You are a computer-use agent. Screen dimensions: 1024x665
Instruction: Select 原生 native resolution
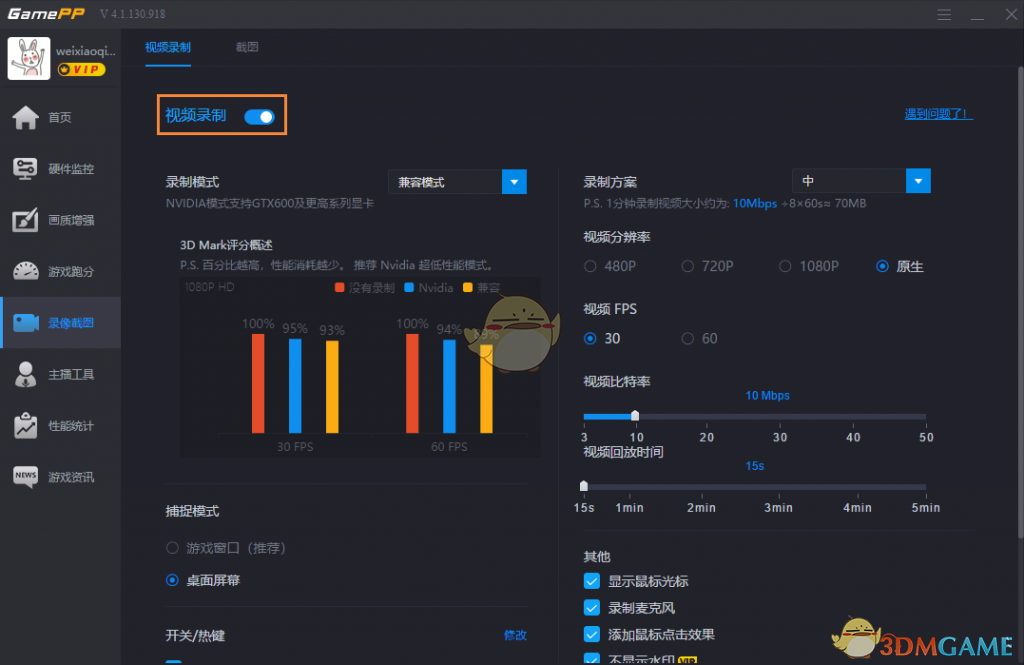coord(882,266)
